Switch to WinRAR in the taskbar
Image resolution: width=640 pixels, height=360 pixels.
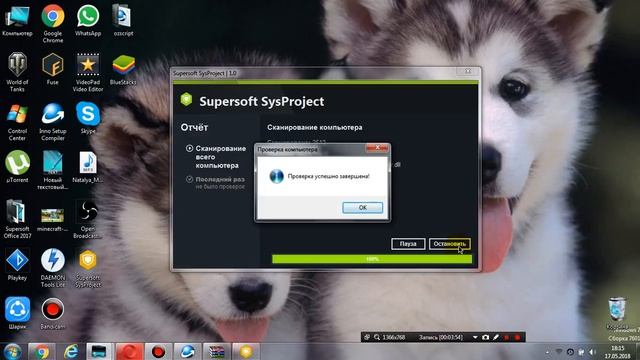pyautogui.click(x=216, y=351)
